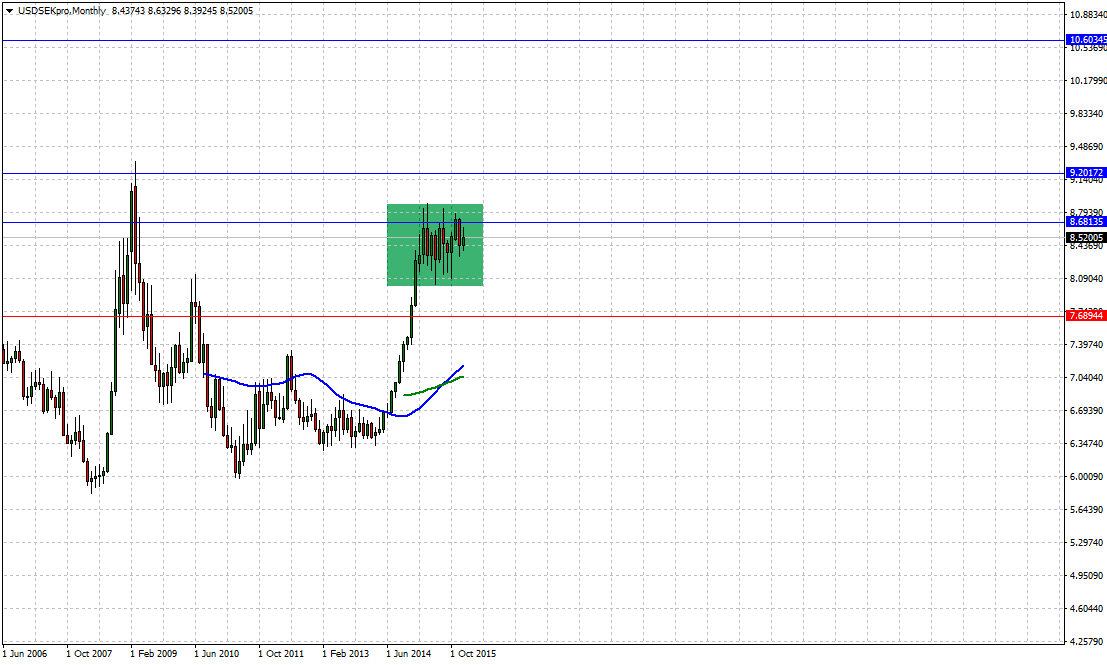Click the small triangle arrow beside USDSEKpro

(9, 11)
